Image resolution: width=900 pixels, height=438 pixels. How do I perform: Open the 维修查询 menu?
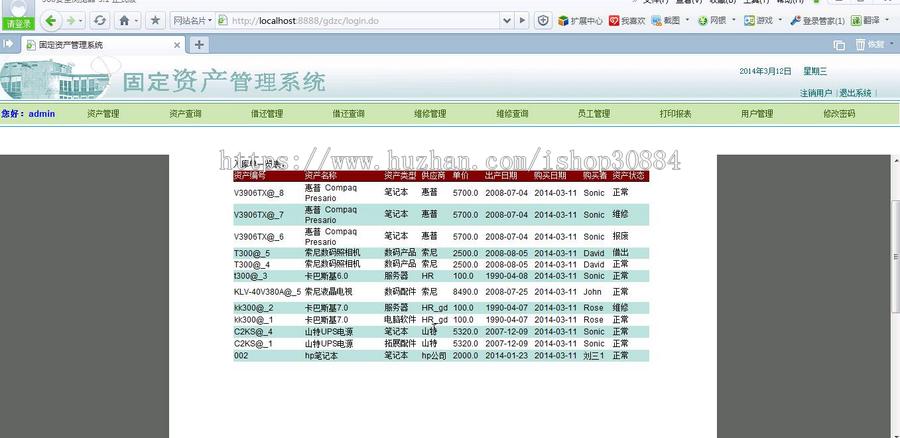click(512, 114)
